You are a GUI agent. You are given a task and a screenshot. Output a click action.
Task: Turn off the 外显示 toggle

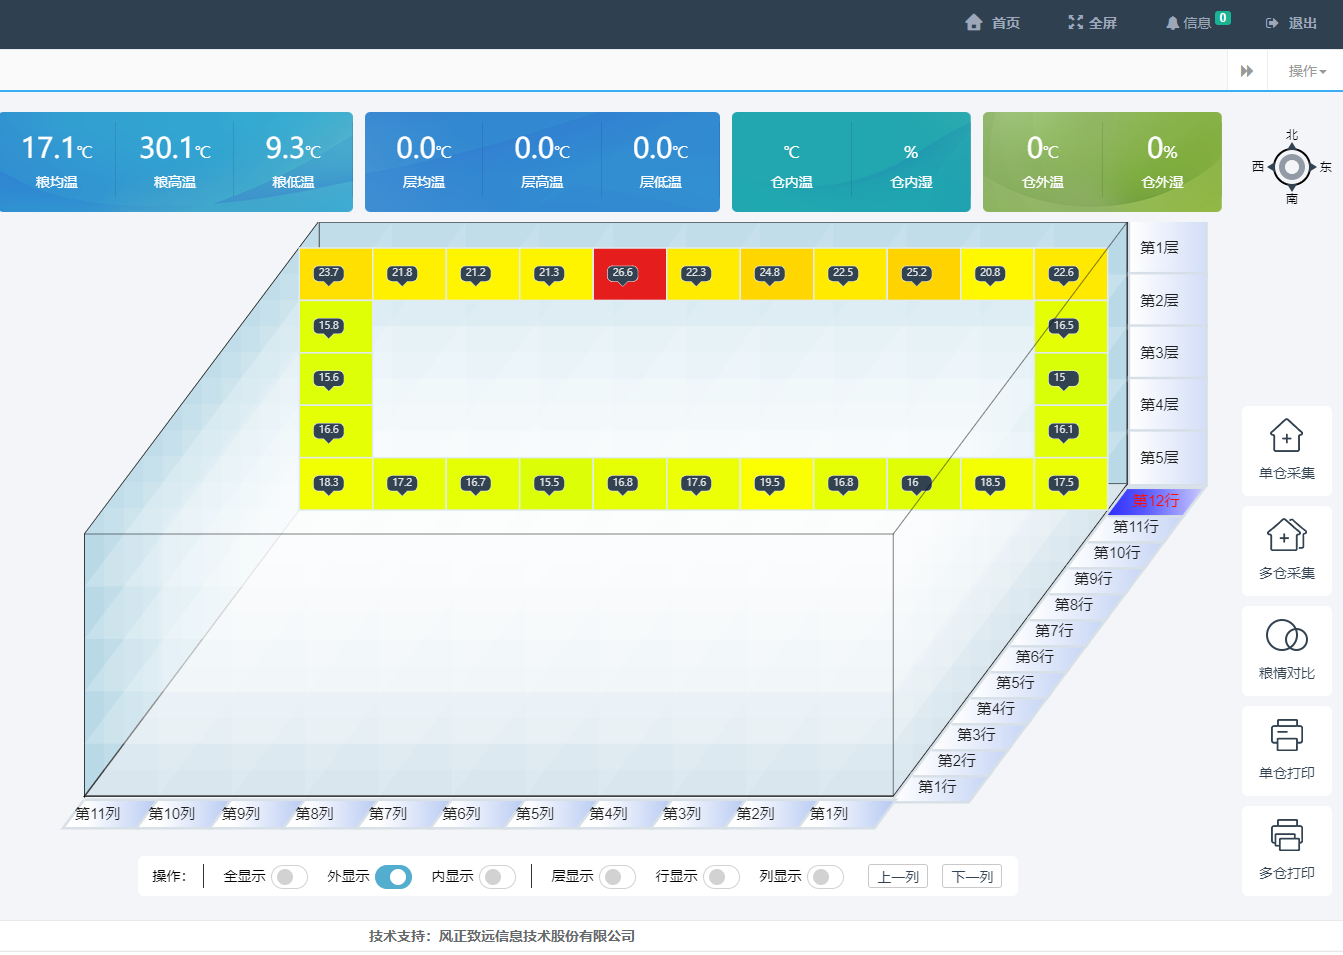393,877
